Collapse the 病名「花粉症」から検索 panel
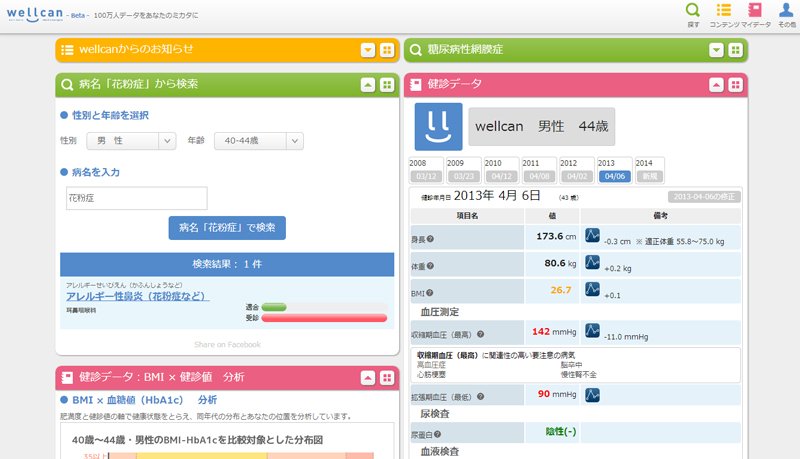 [368, 85]
